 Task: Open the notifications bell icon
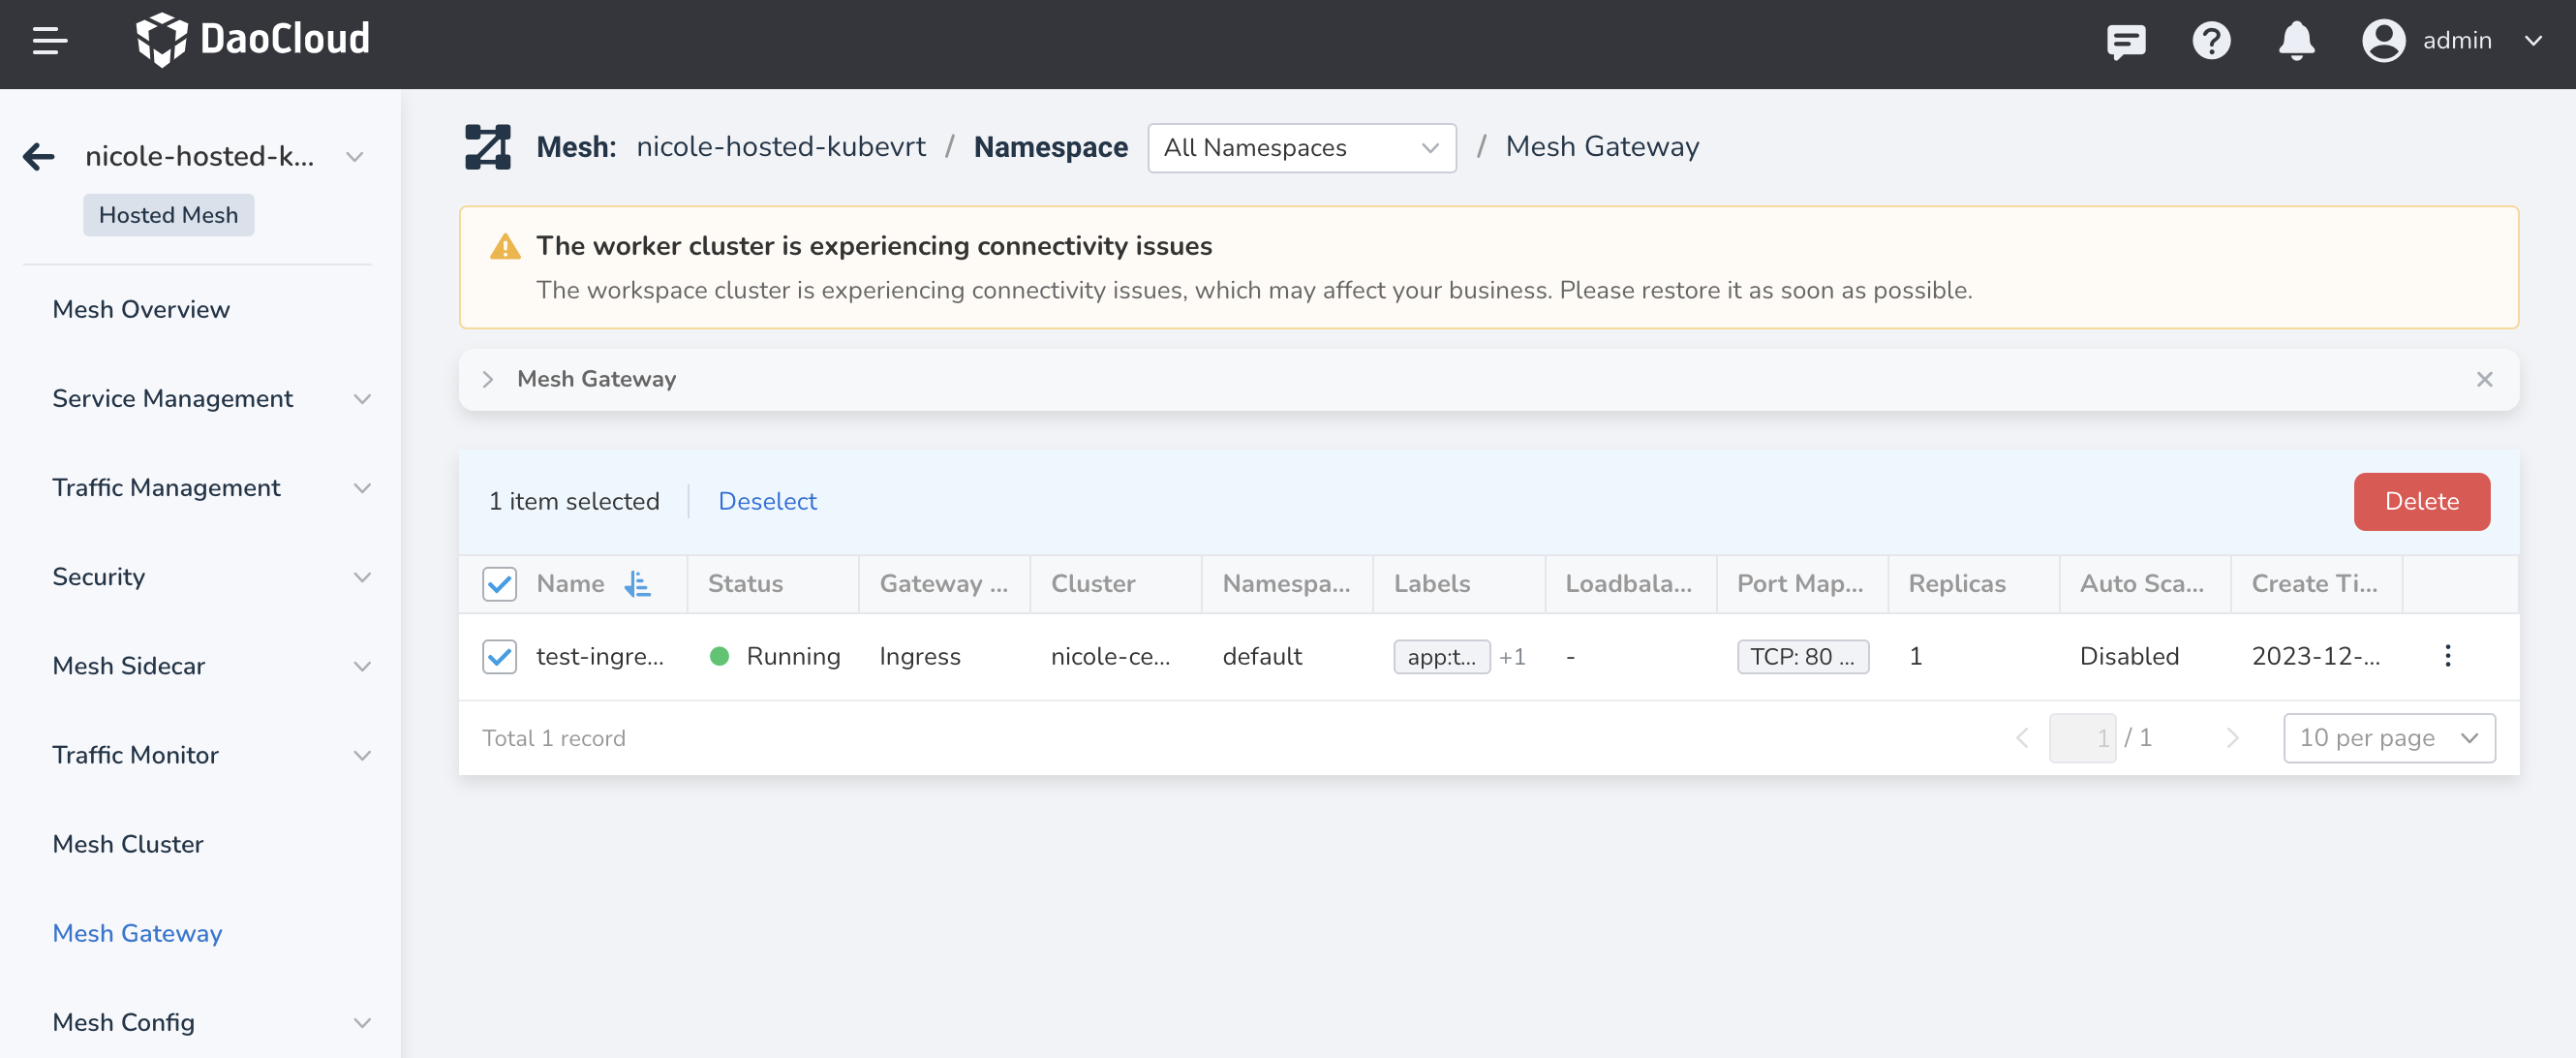pos(2296,41)
